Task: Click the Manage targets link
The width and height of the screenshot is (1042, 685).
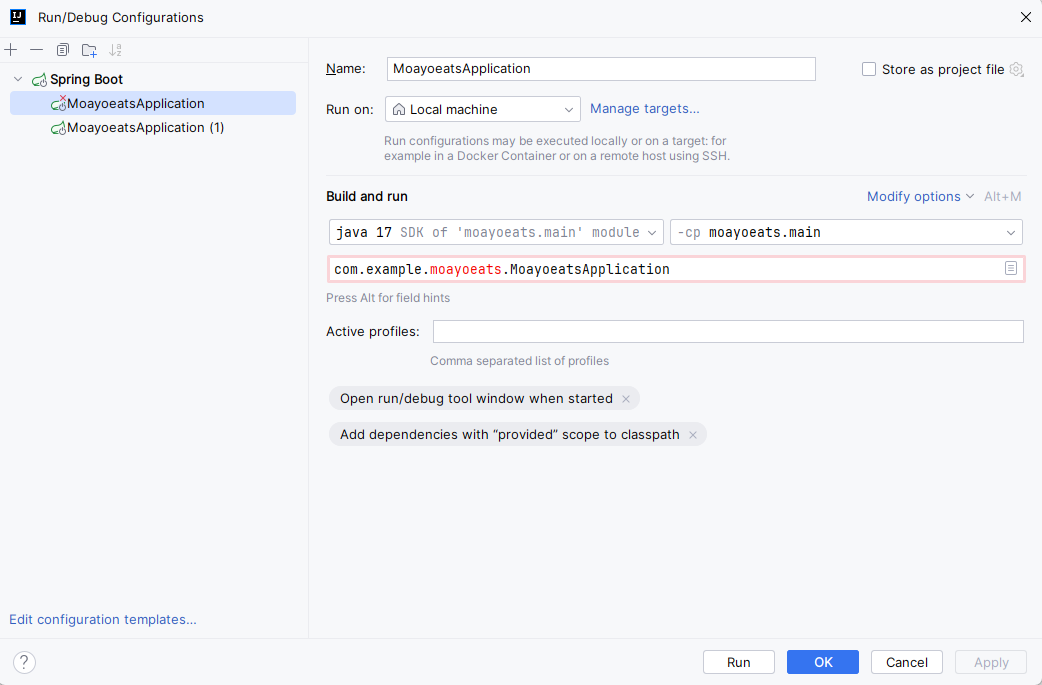Action: (645, 108)
